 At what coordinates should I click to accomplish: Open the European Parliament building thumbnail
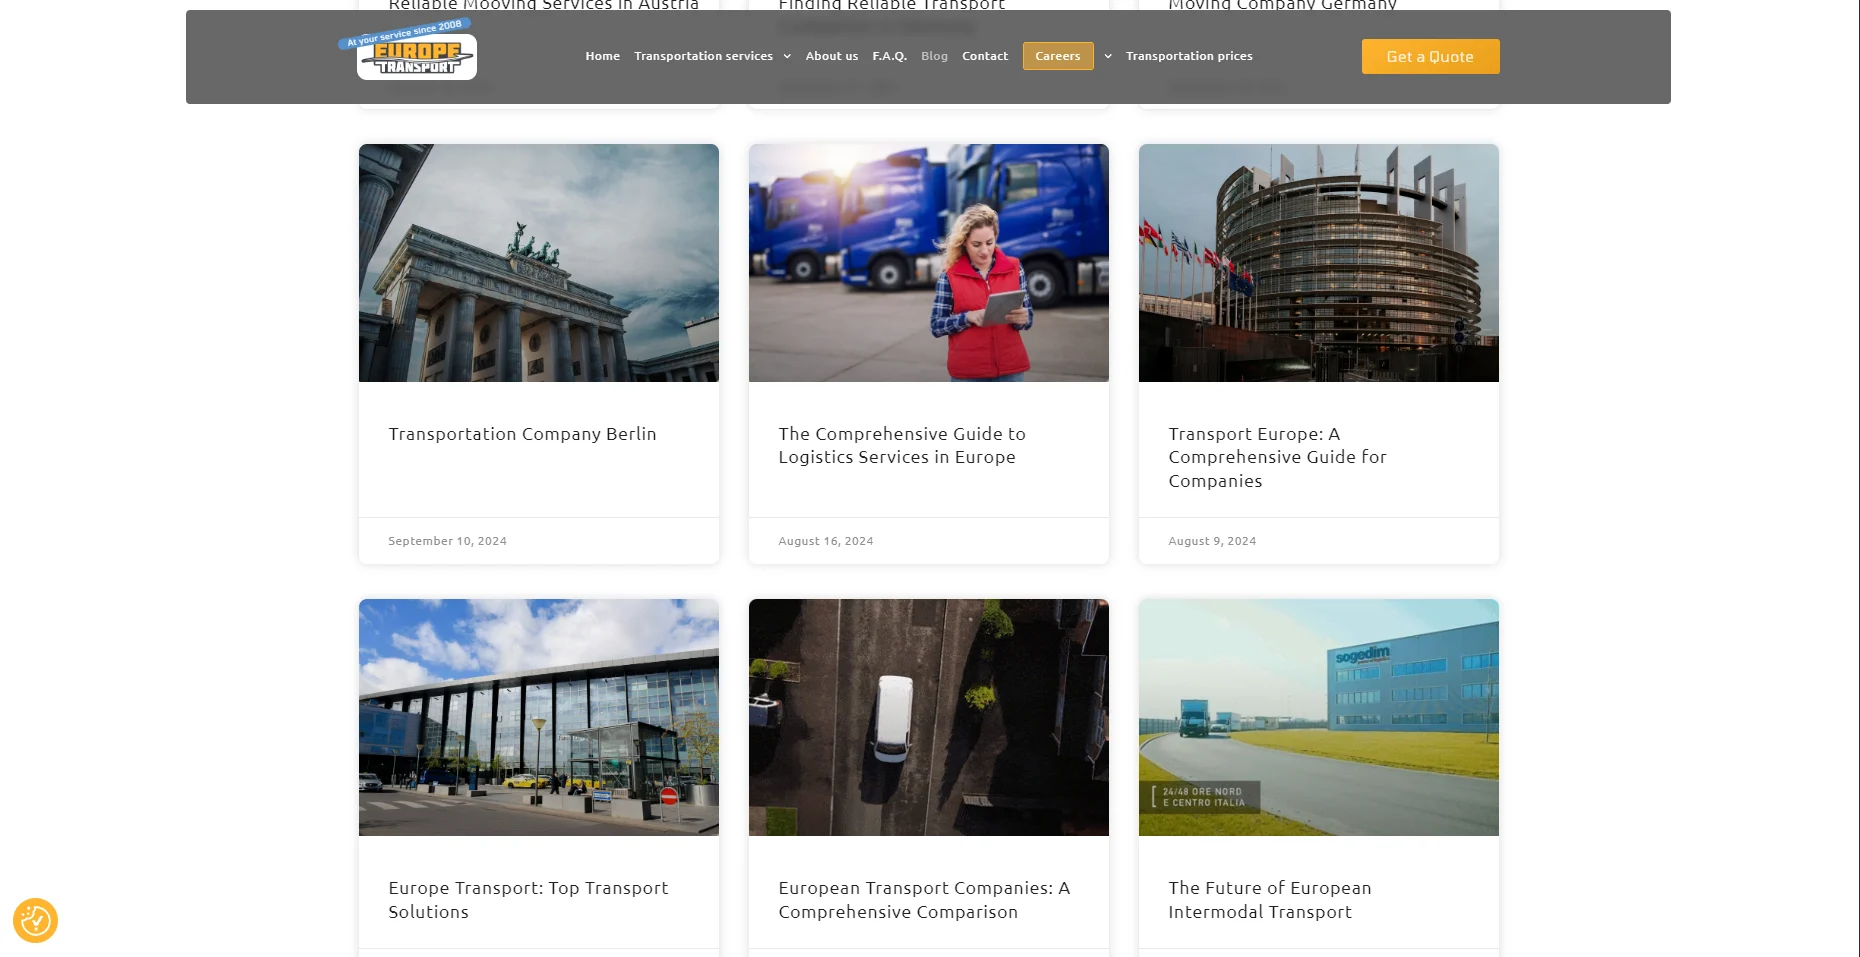click(1319, 263)
